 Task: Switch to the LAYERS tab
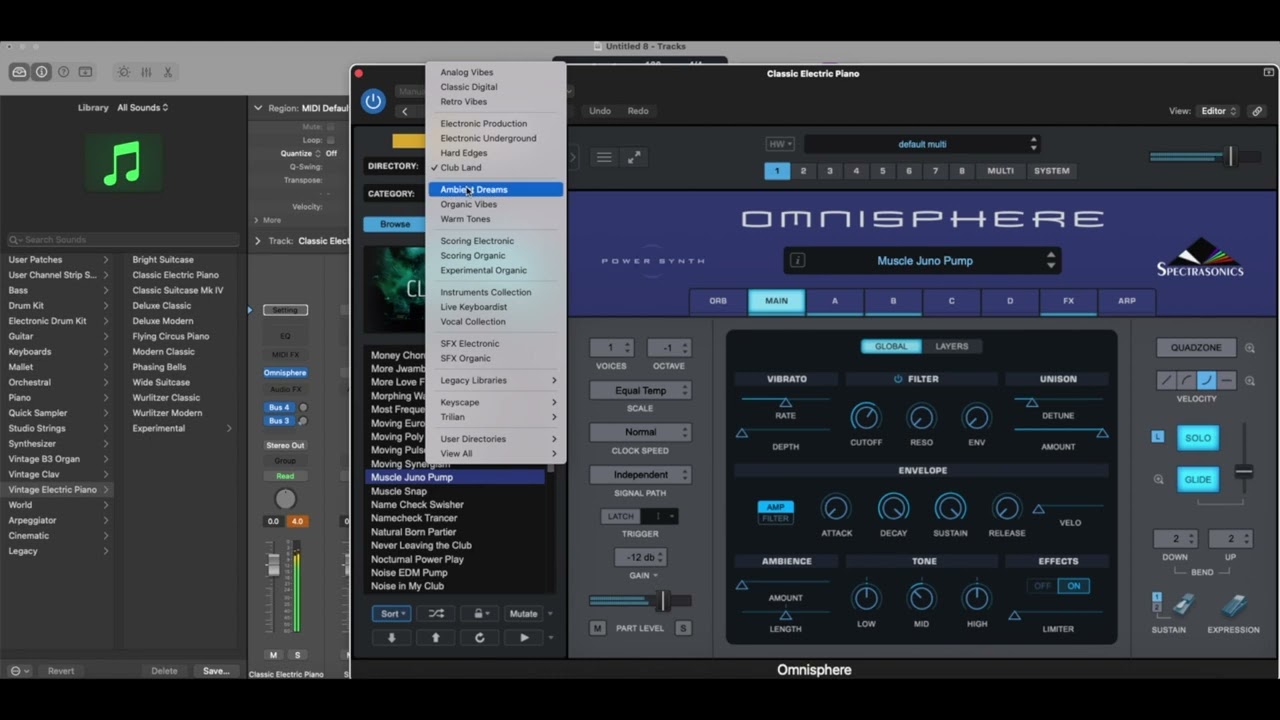(951, 346)
